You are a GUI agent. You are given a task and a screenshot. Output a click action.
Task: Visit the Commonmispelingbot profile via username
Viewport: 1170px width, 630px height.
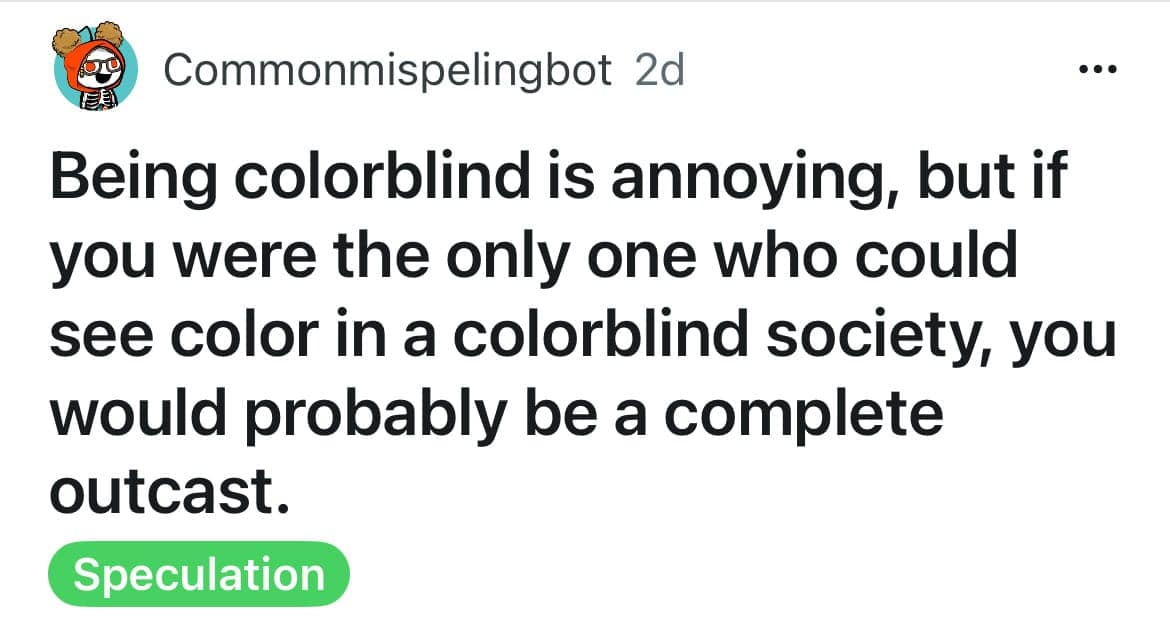pos(387,71)
